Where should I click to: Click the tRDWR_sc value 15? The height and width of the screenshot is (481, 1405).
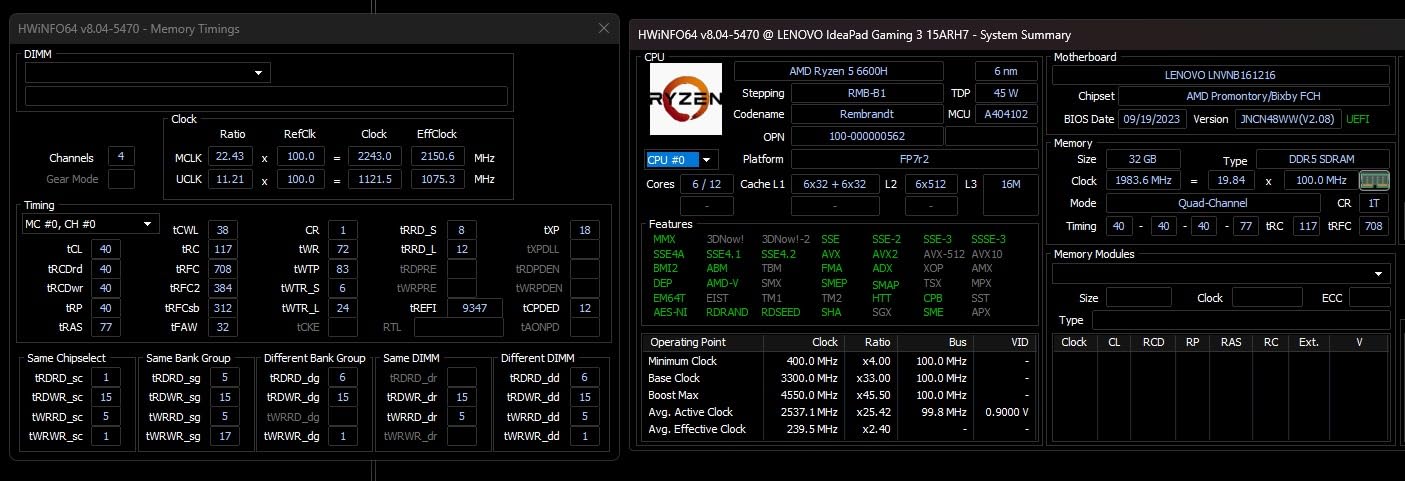pos(106,397)
